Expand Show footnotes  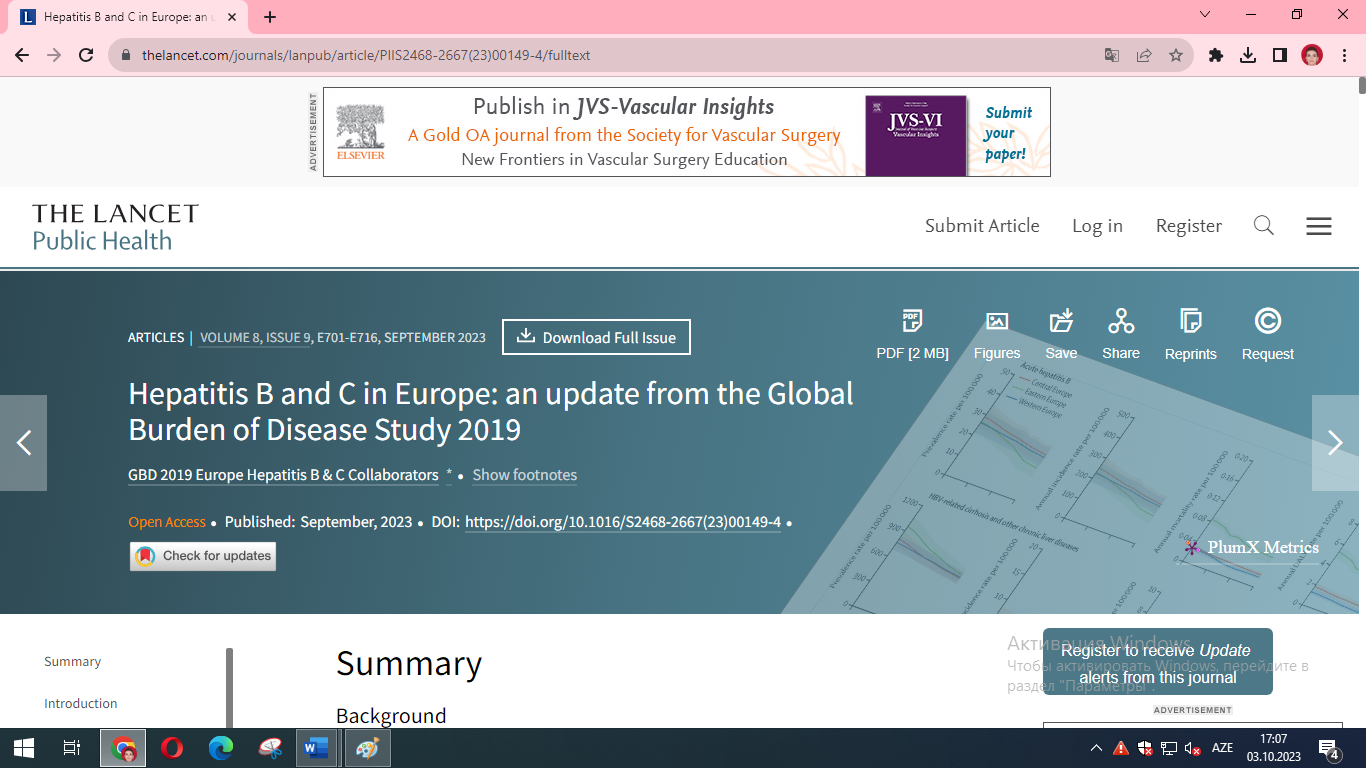pyautogui.click(x=524, y=475)
